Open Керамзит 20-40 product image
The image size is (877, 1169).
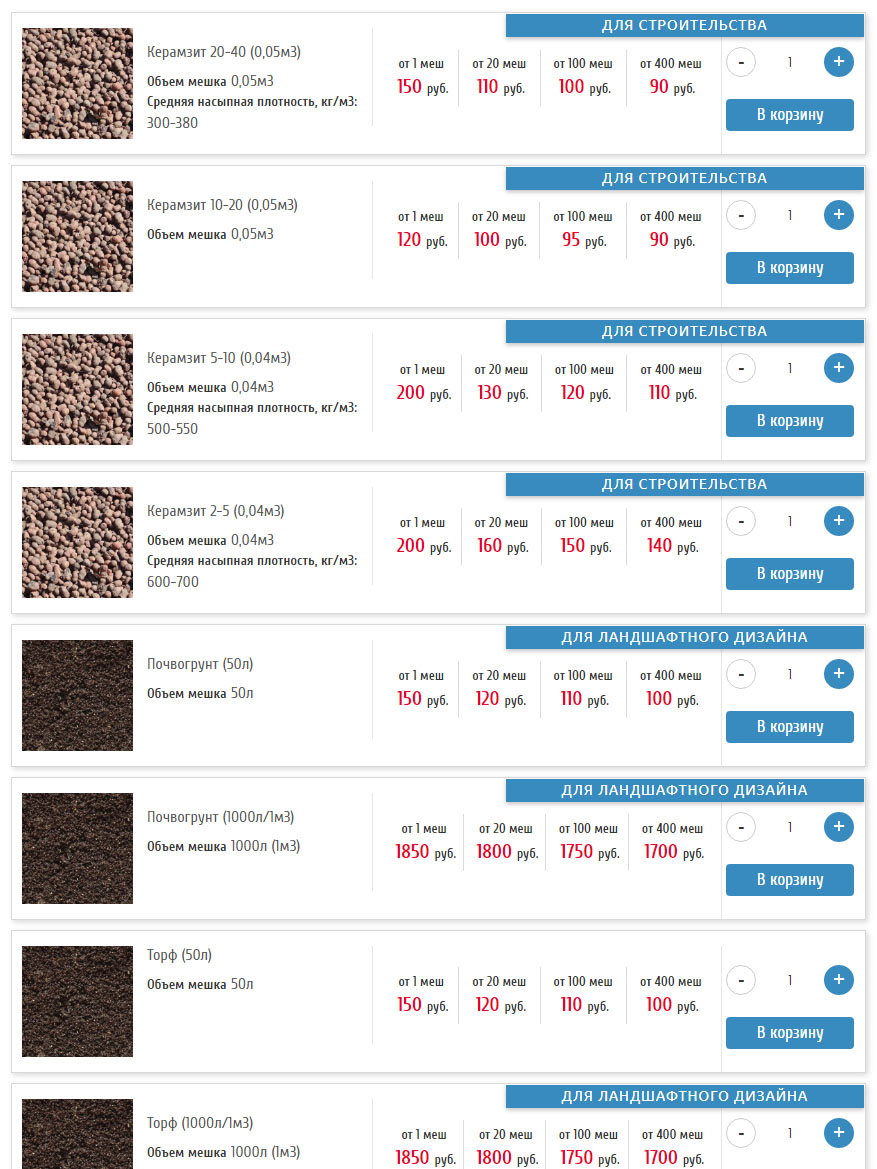77,83
